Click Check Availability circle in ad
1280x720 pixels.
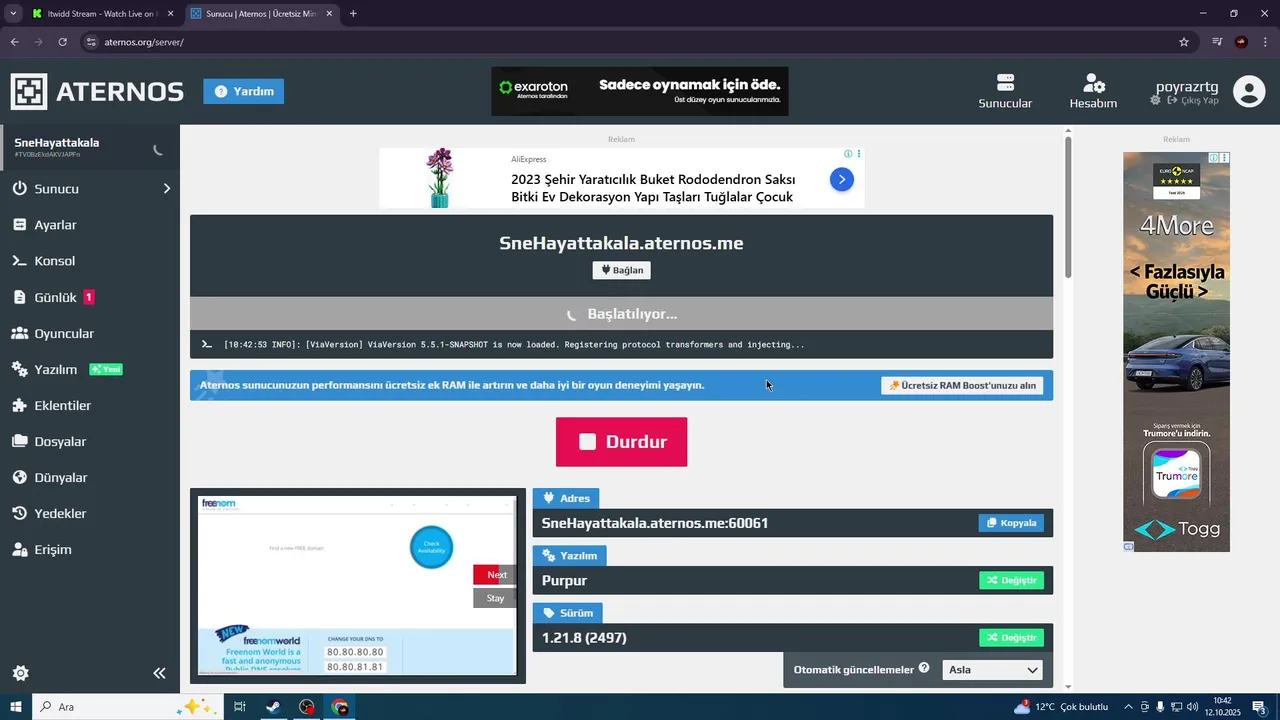click(431, 547)
